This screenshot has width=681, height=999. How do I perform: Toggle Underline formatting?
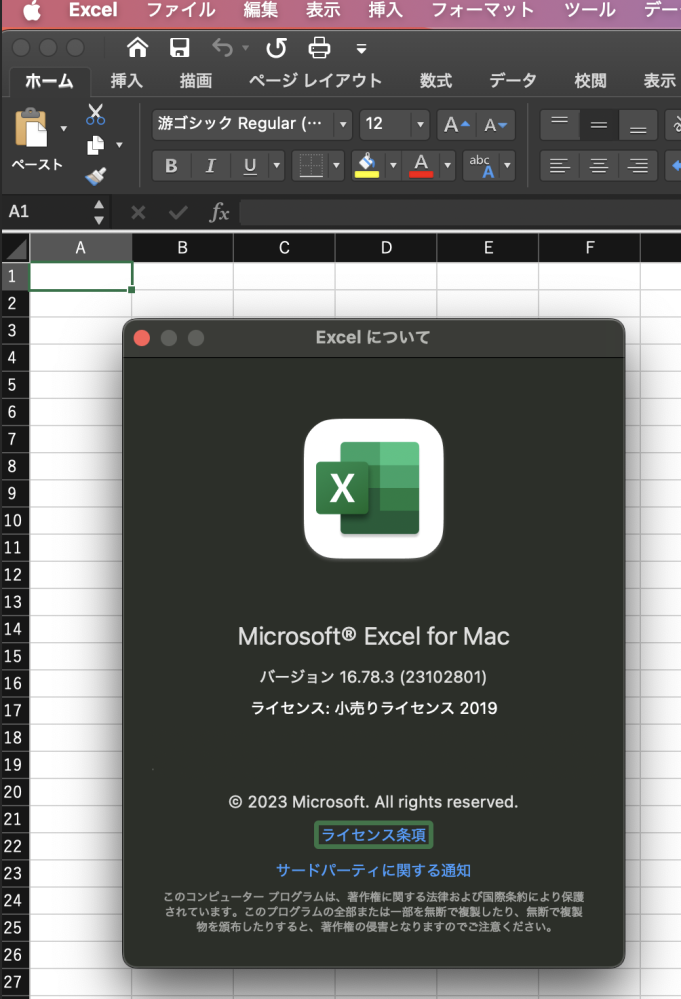coord(250,166)
